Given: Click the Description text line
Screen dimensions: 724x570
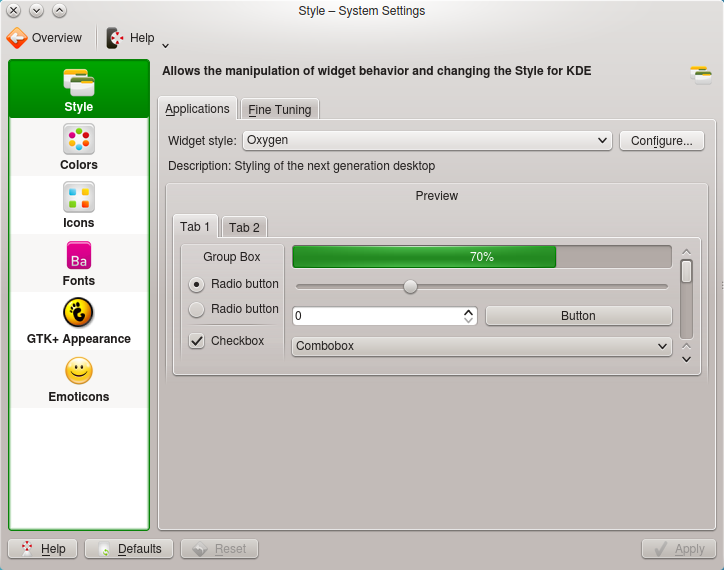Looking at the screenshot, I should pyautogui.click(x=302, y=166).
